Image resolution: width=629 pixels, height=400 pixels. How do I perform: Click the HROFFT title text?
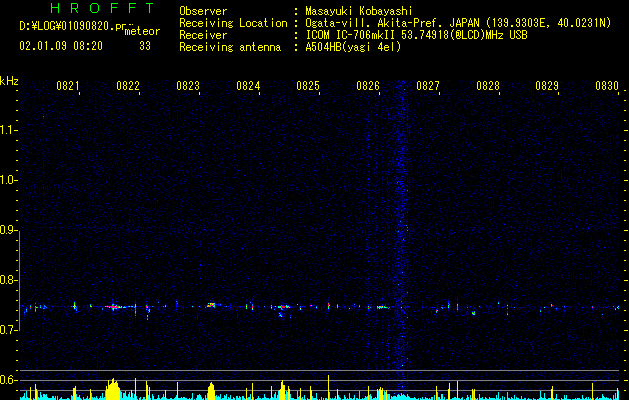click(102, 8)
